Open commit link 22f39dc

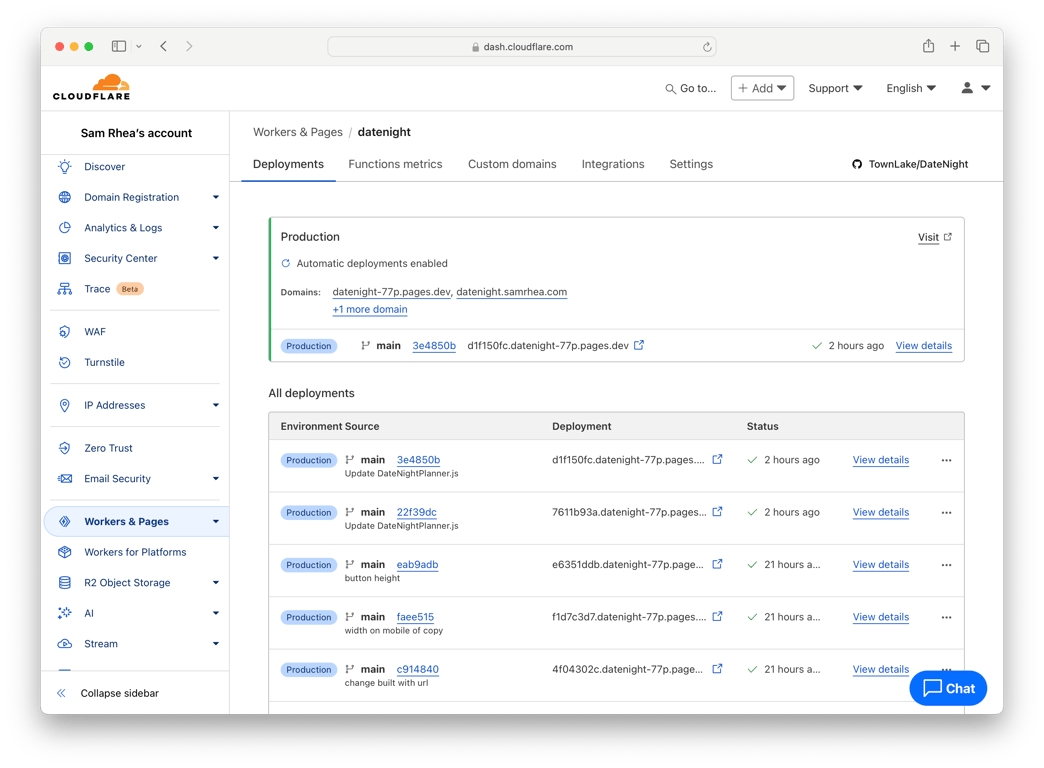417,512
